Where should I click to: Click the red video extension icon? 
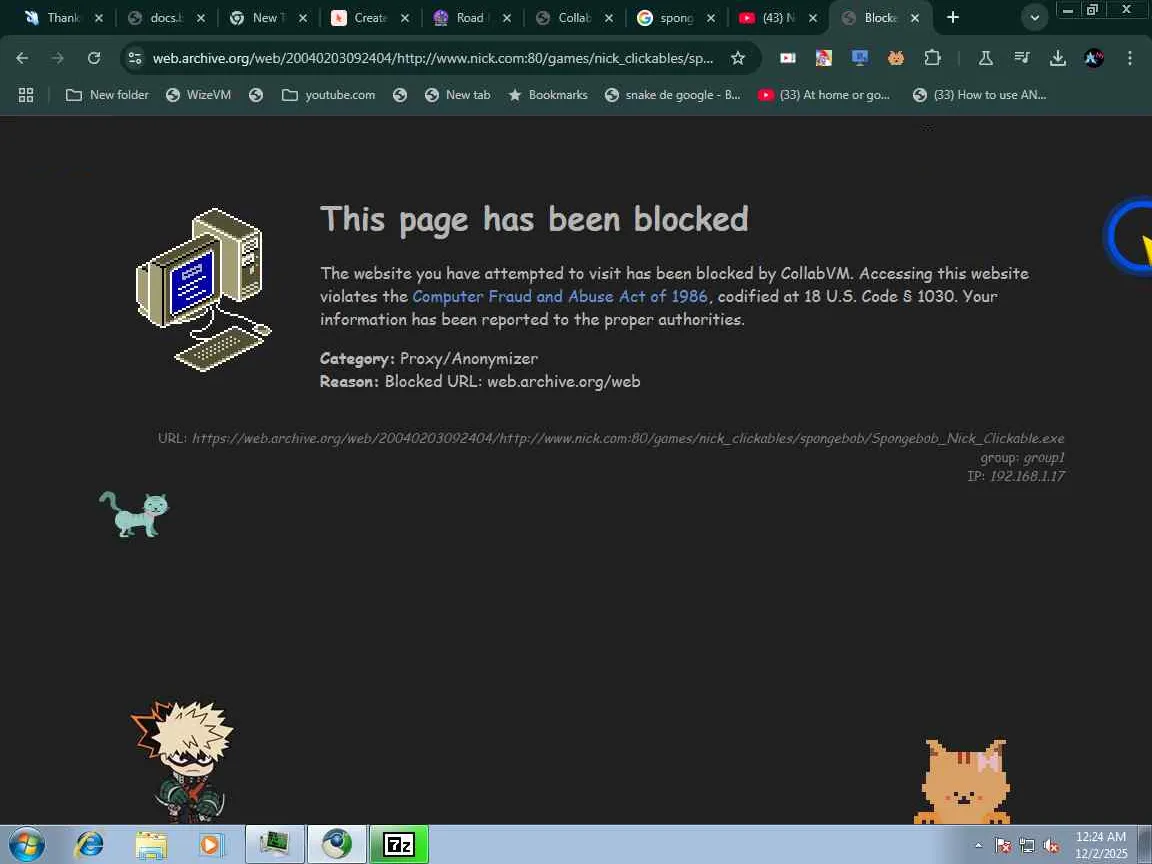point(788,58)
